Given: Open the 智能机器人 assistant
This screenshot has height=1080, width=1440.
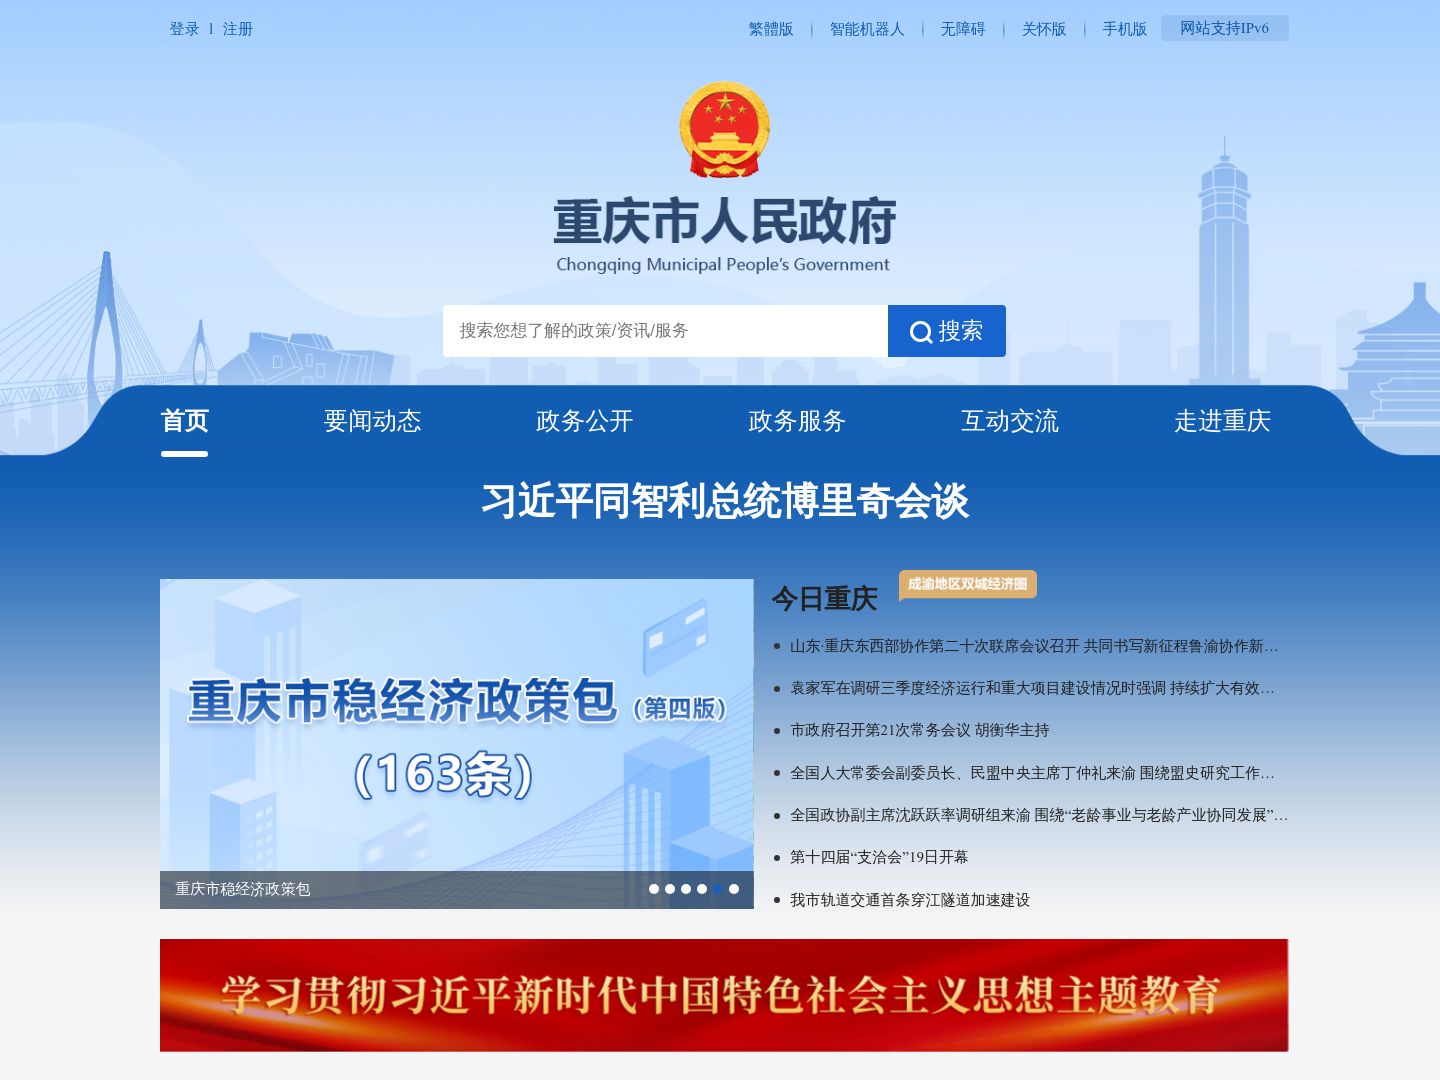Looking at the screenshot, I should 867,29.
